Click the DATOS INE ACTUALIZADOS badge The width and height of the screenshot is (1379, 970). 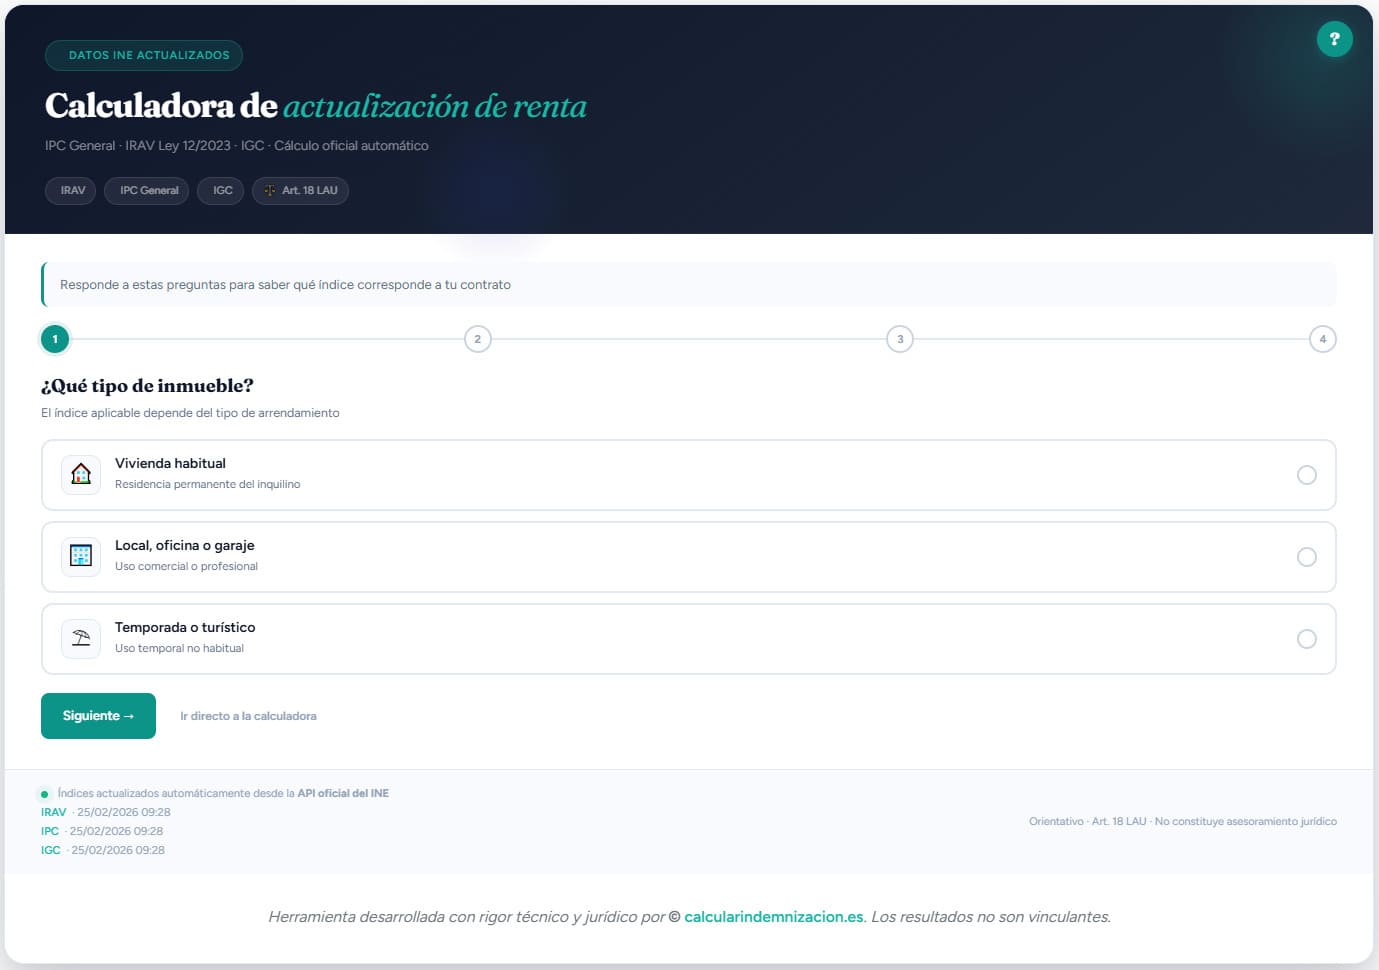[144, 55]
